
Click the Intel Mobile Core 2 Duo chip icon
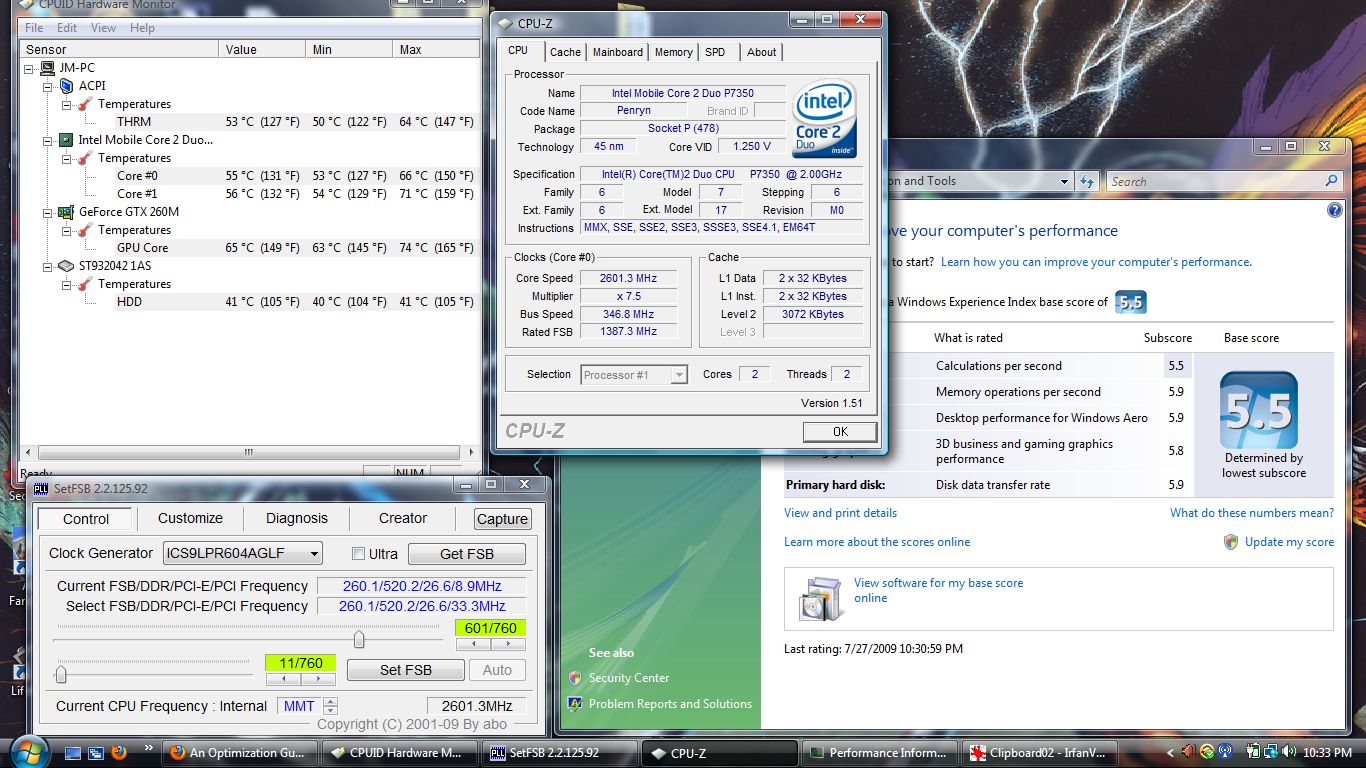(x=66, y=140)
